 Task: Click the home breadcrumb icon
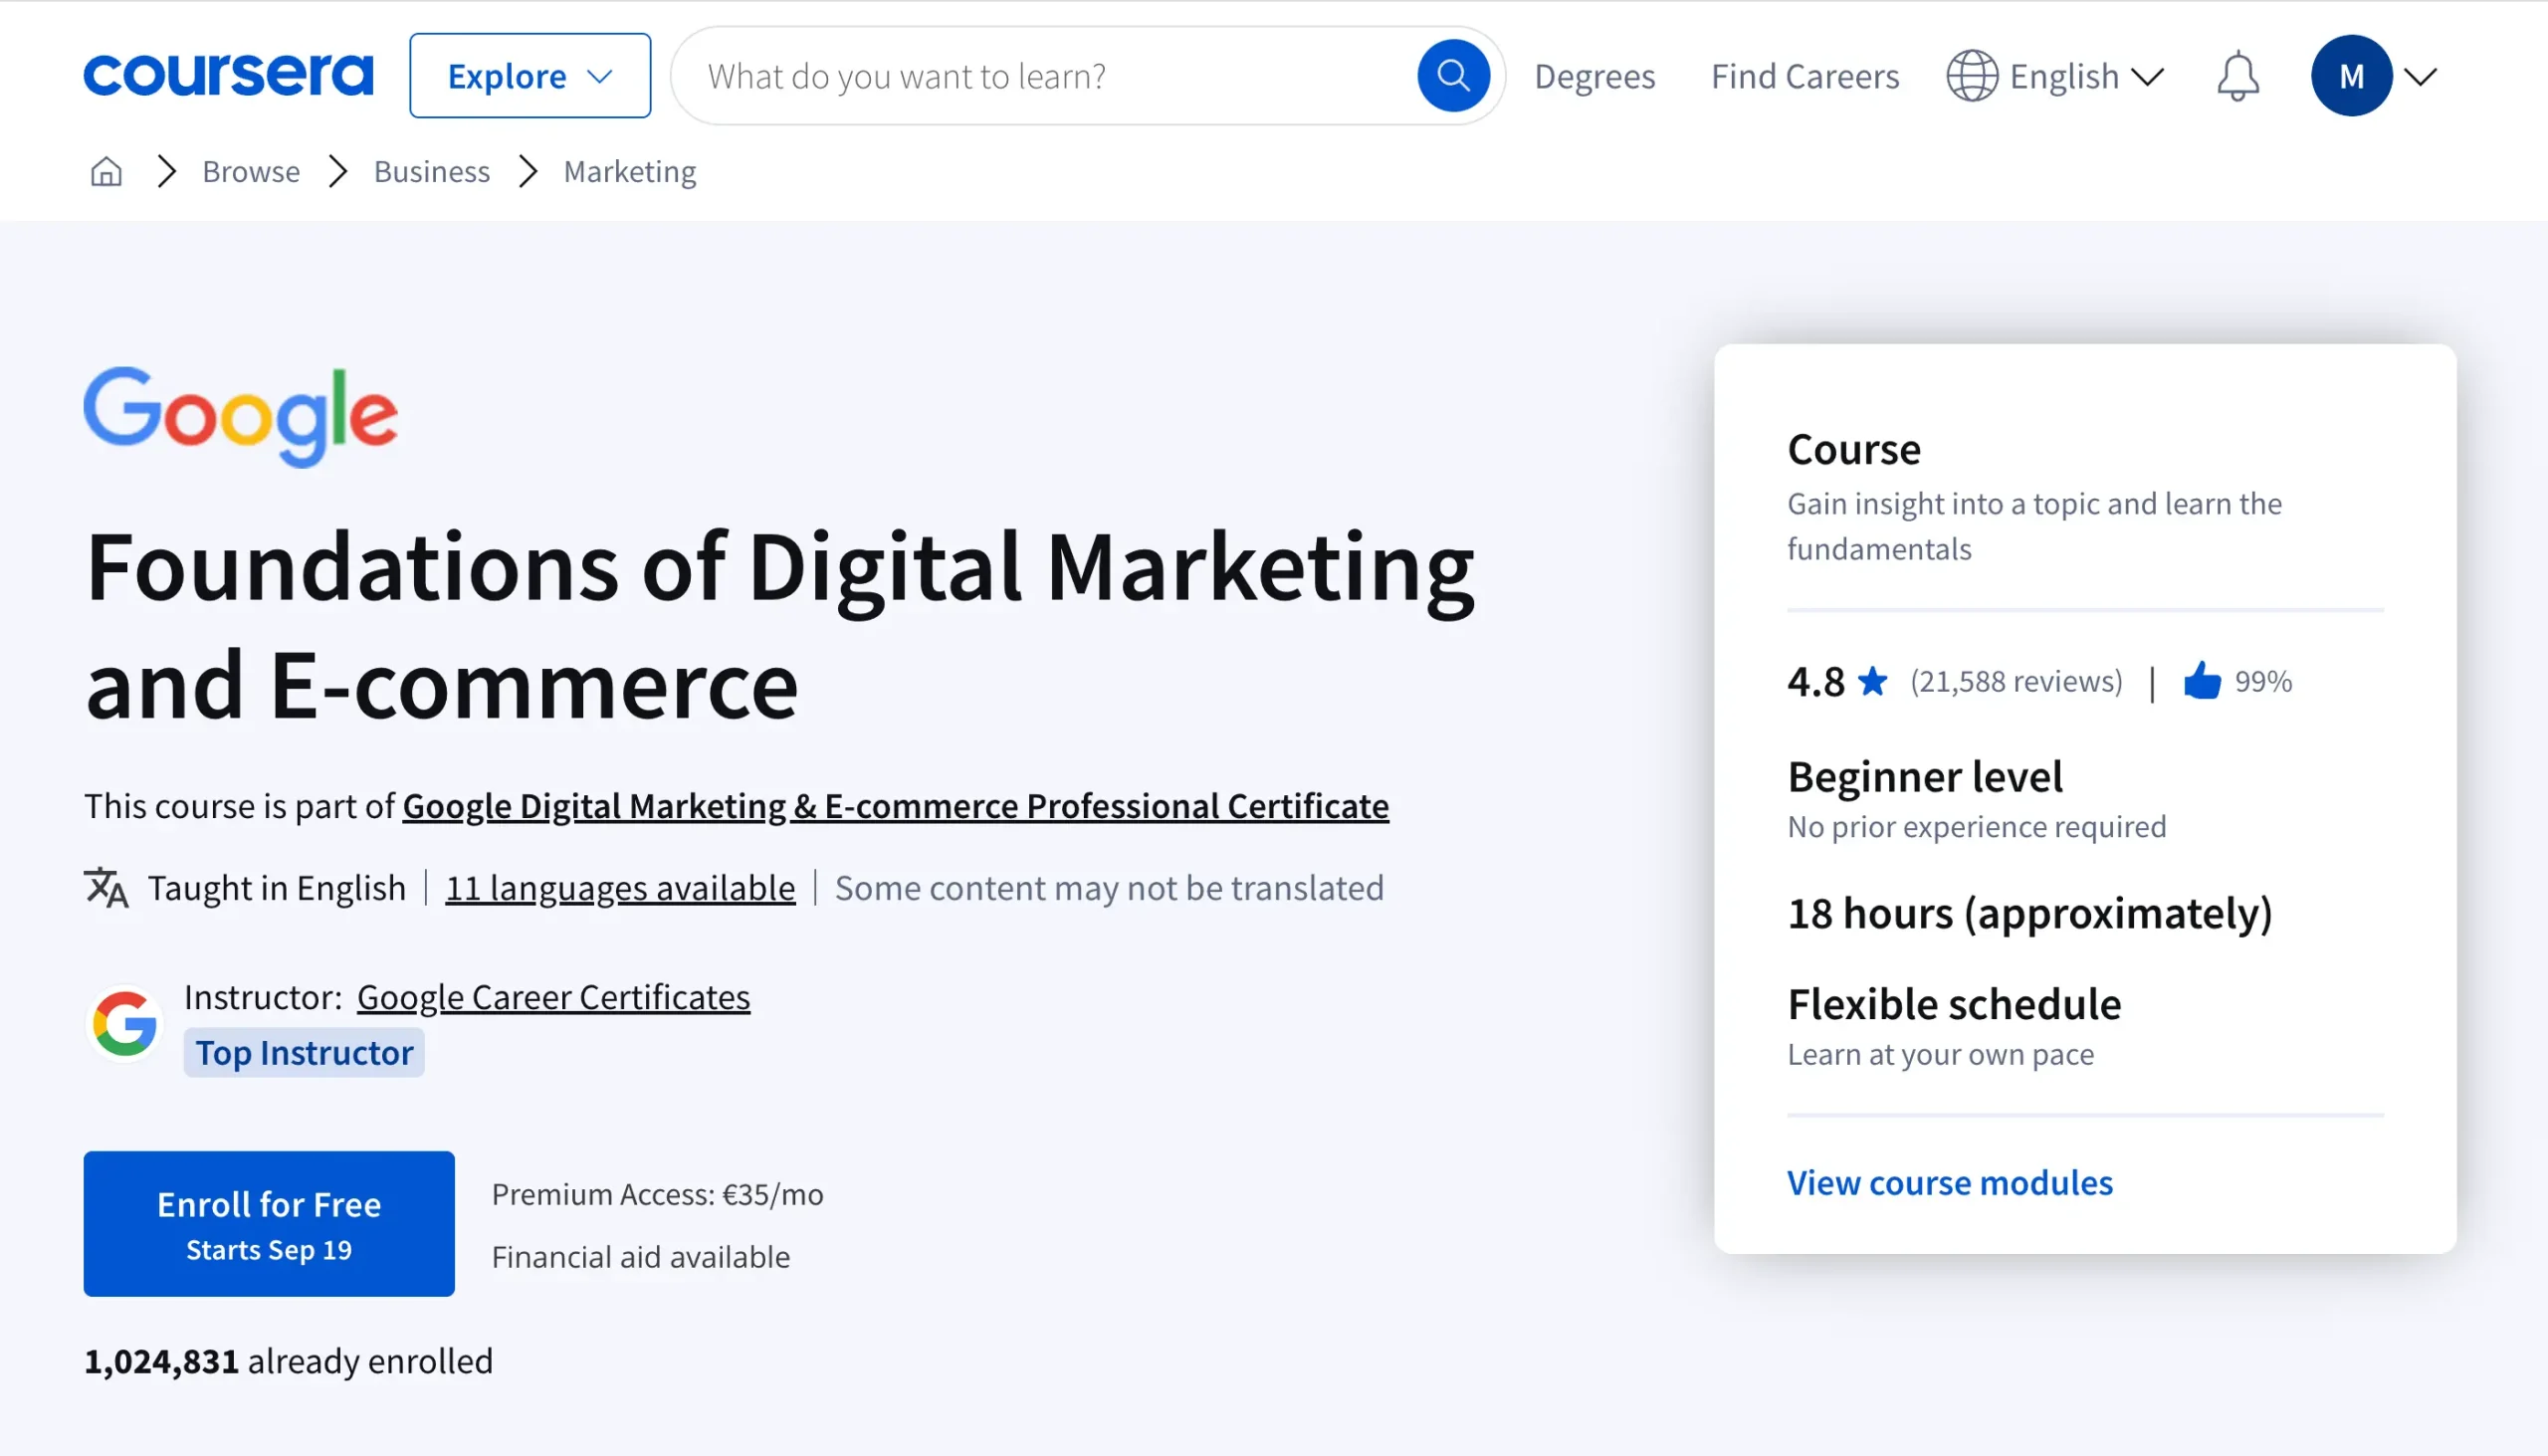pos(106,172)
